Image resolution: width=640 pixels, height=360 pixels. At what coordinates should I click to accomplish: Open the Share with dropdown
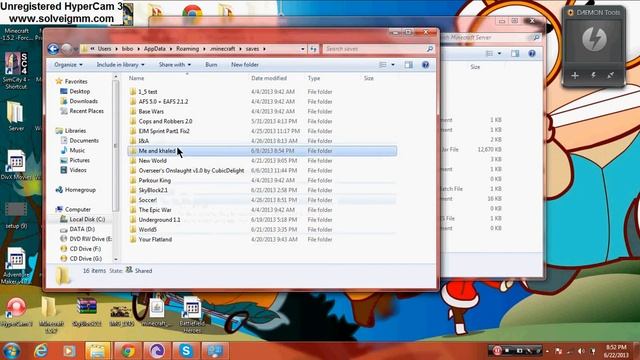(175, 65)
